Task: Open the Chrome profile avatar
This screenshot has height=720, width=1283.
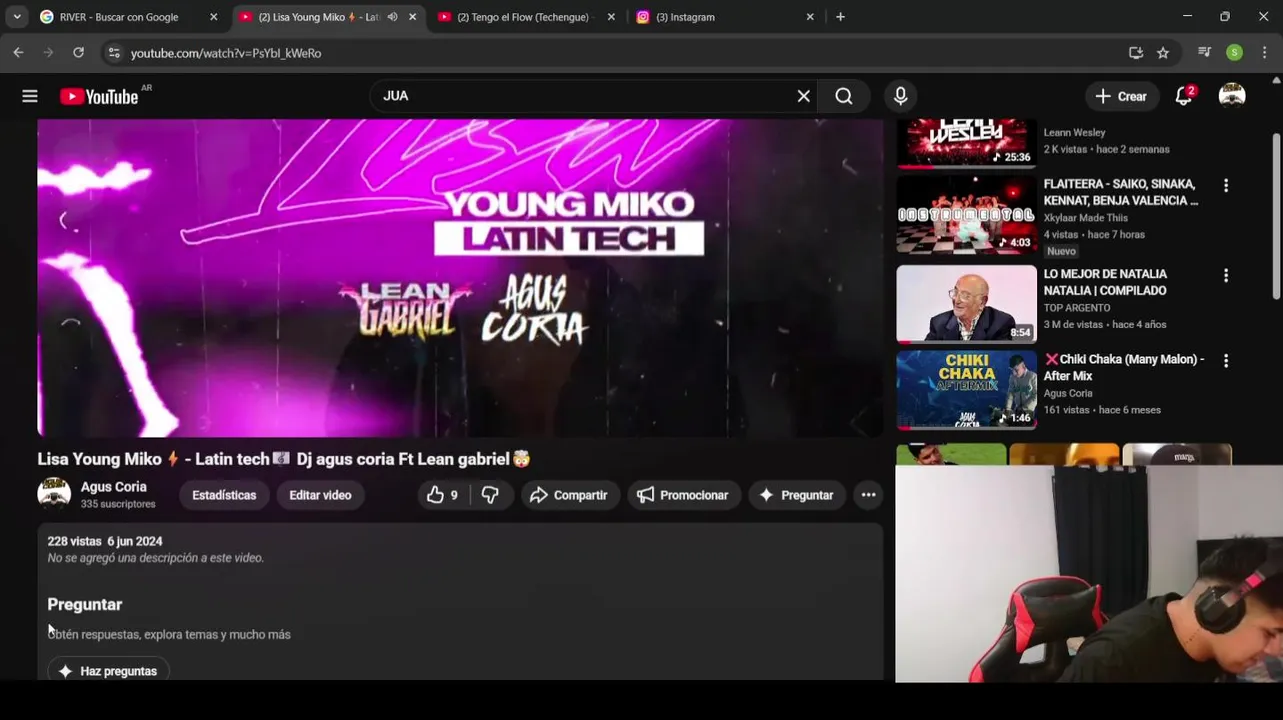Action: (1234, 53)
